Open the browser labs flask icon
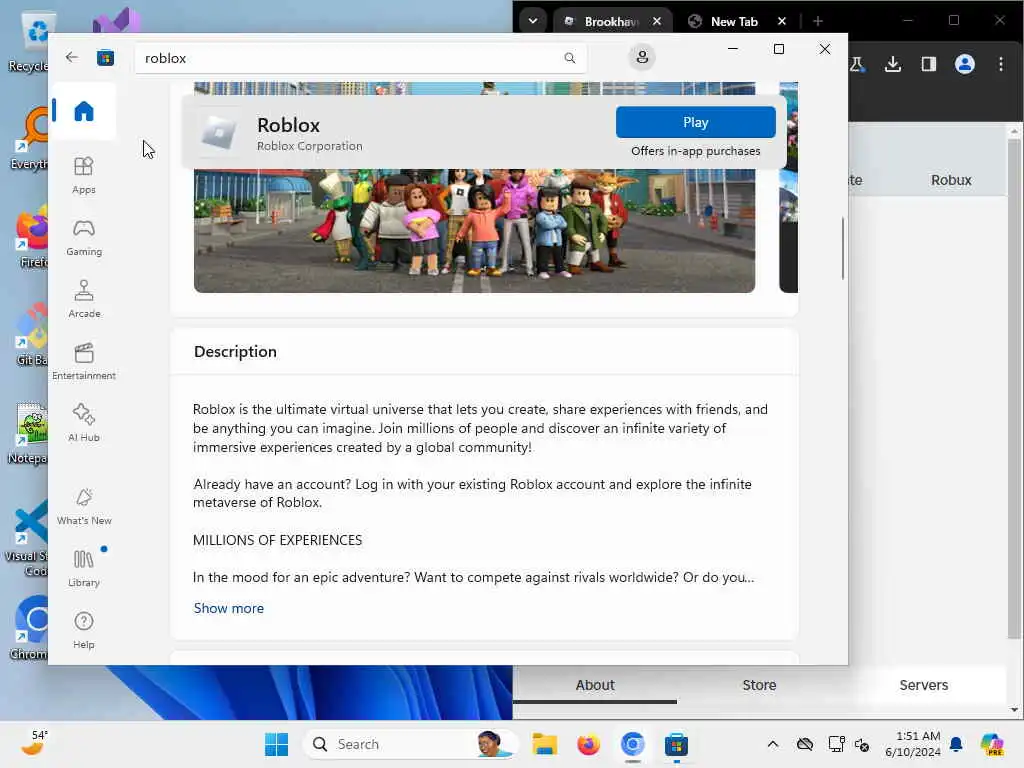Viewport: 1024px width, 768px height. pos(857,64)
